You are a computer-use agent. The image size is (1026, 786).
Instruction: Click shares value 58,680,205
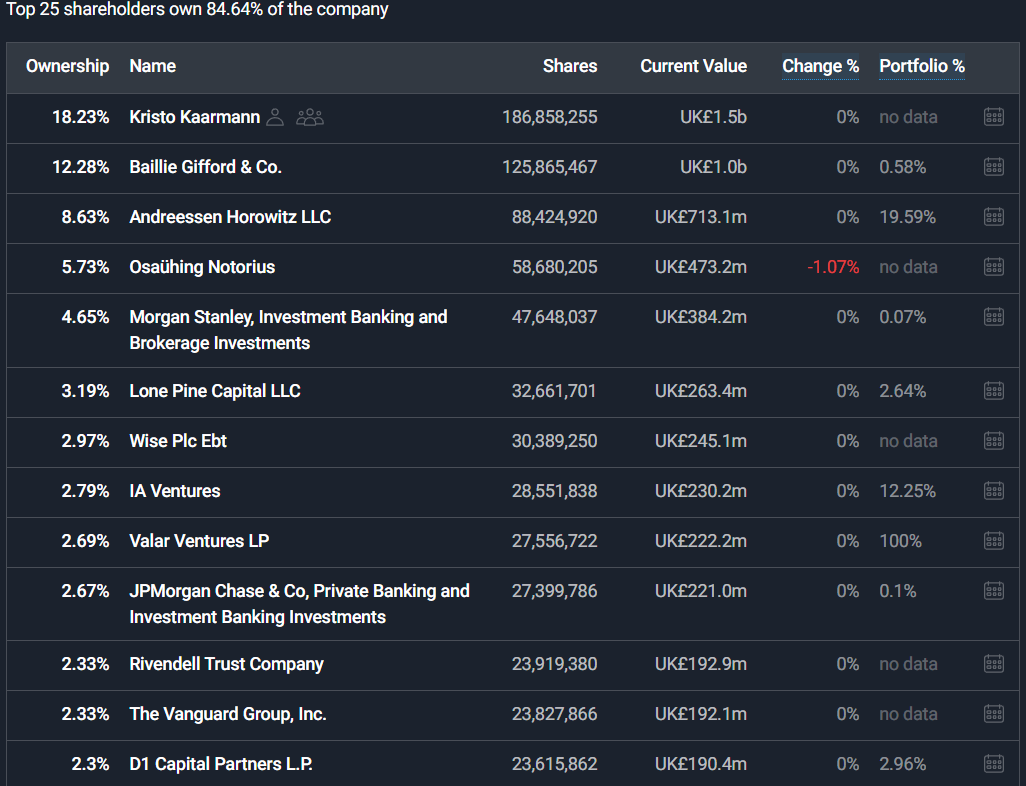click(x=554, y=267)
